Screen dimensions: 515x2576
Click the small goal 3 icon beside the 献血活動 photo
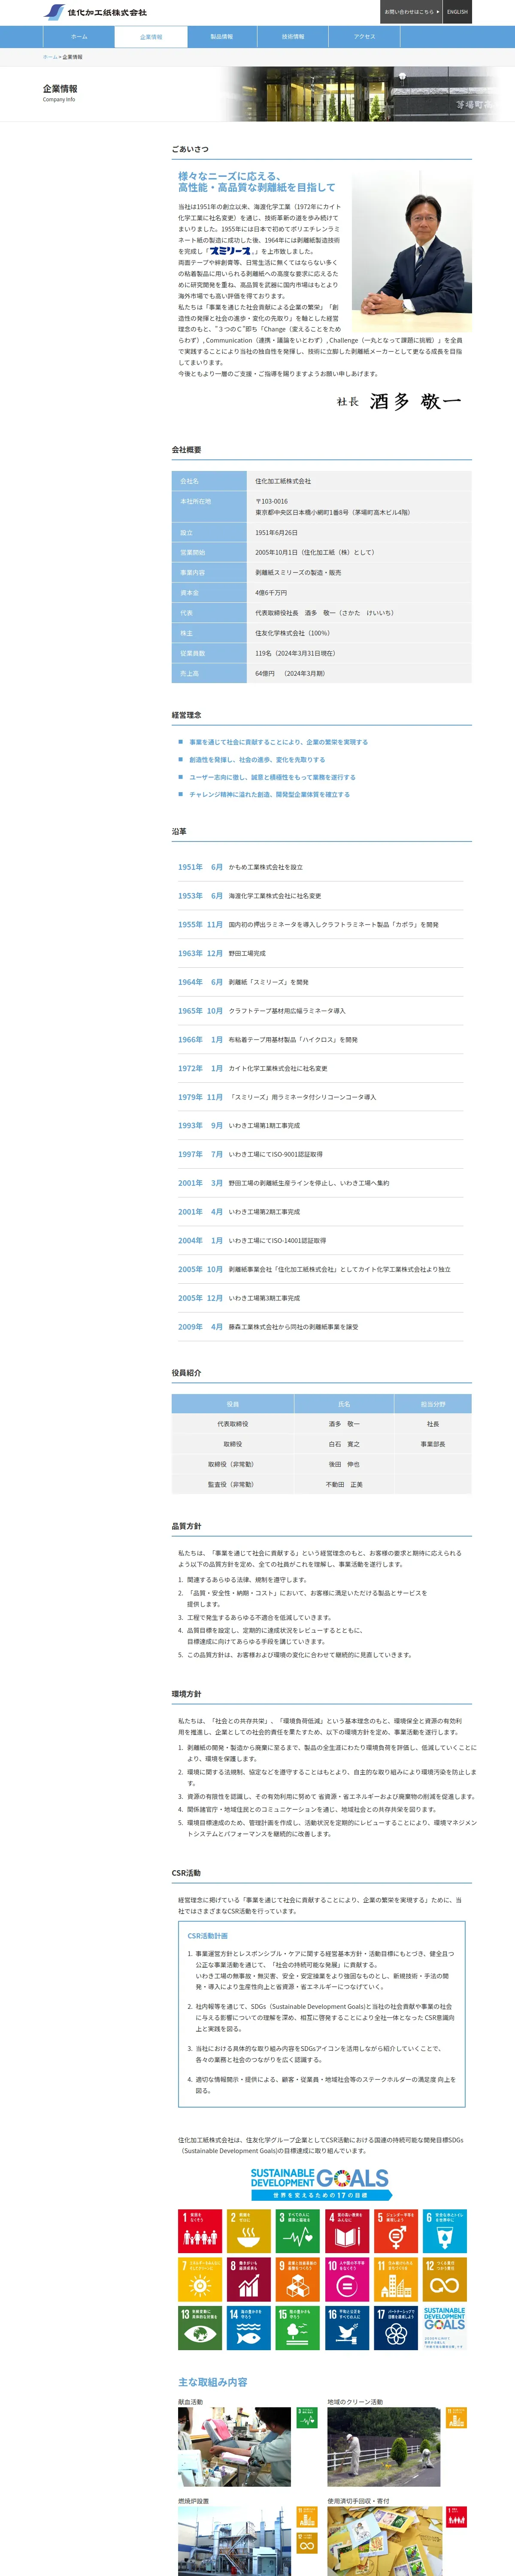click(x=307, y=2418)
